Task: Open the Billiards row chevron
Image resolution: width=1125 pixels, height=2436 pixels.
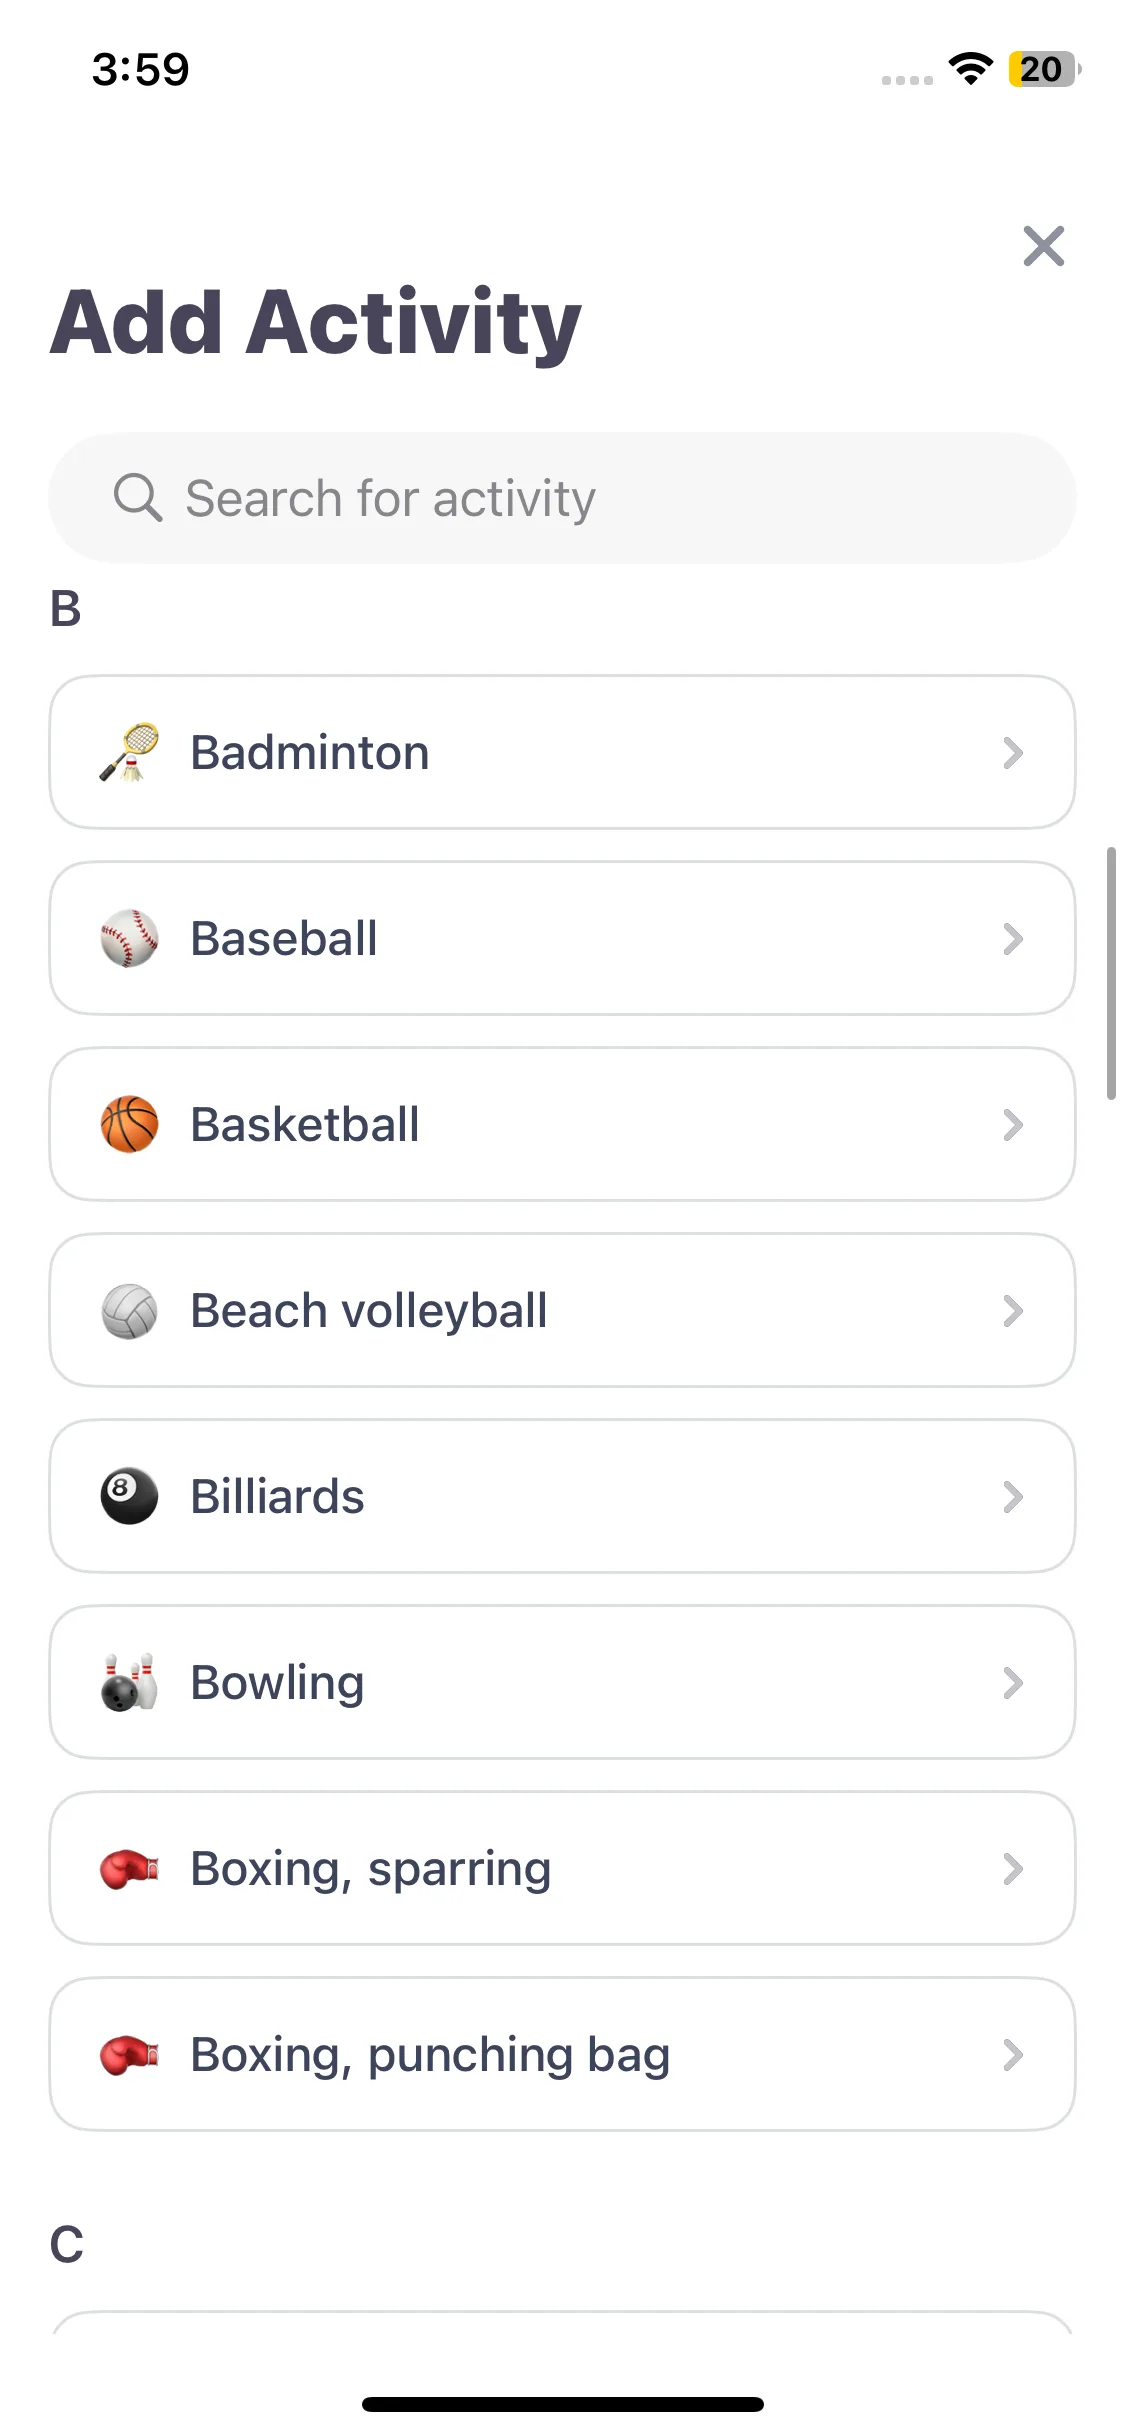Action: [1013, 1496]
